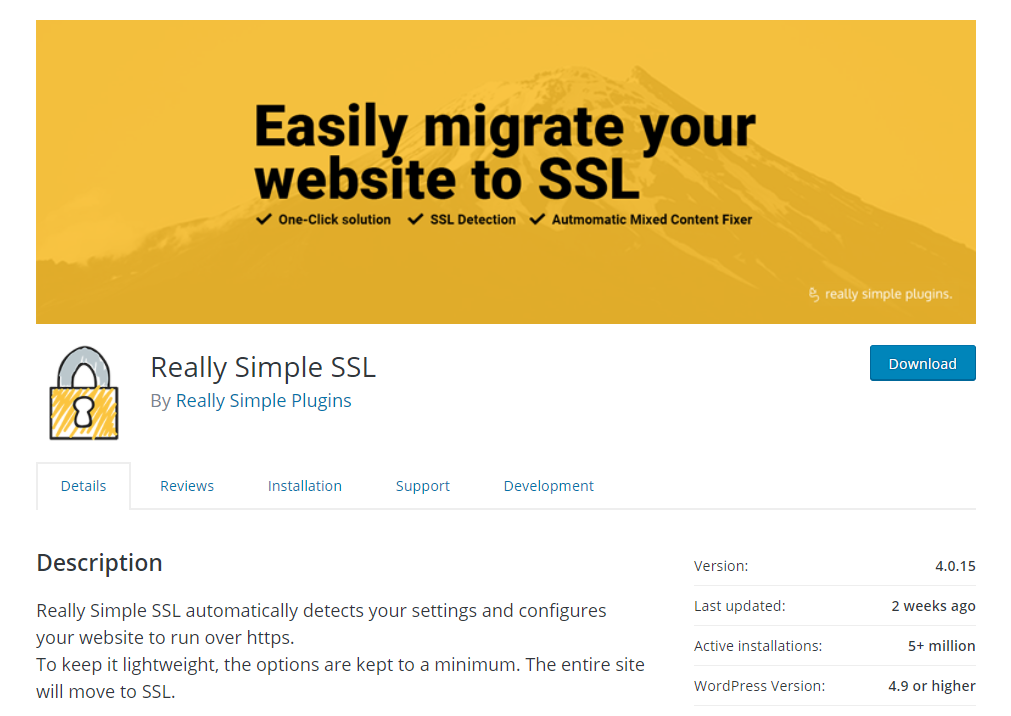Click description line 'To keep it lightweight'
Viewport: 1011px width, 716px height.
(x=340, y=664)
